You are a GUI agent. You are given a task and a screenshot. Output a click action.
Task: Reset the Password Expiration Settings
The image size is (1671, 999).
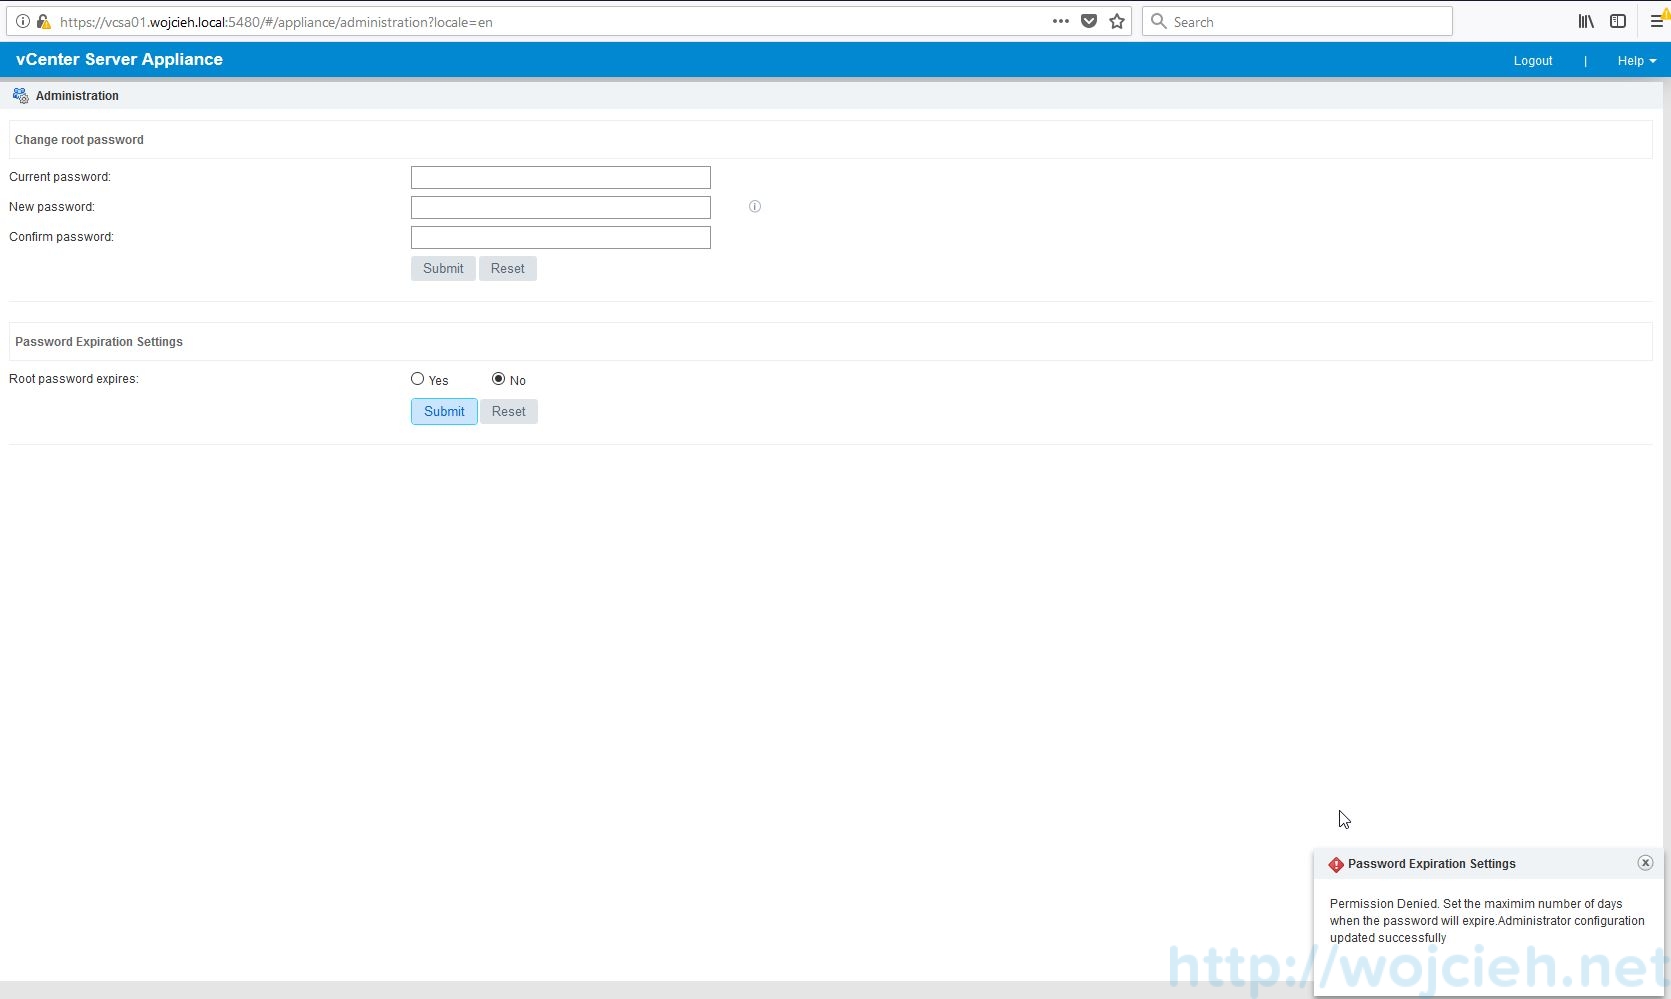(509, 412)
